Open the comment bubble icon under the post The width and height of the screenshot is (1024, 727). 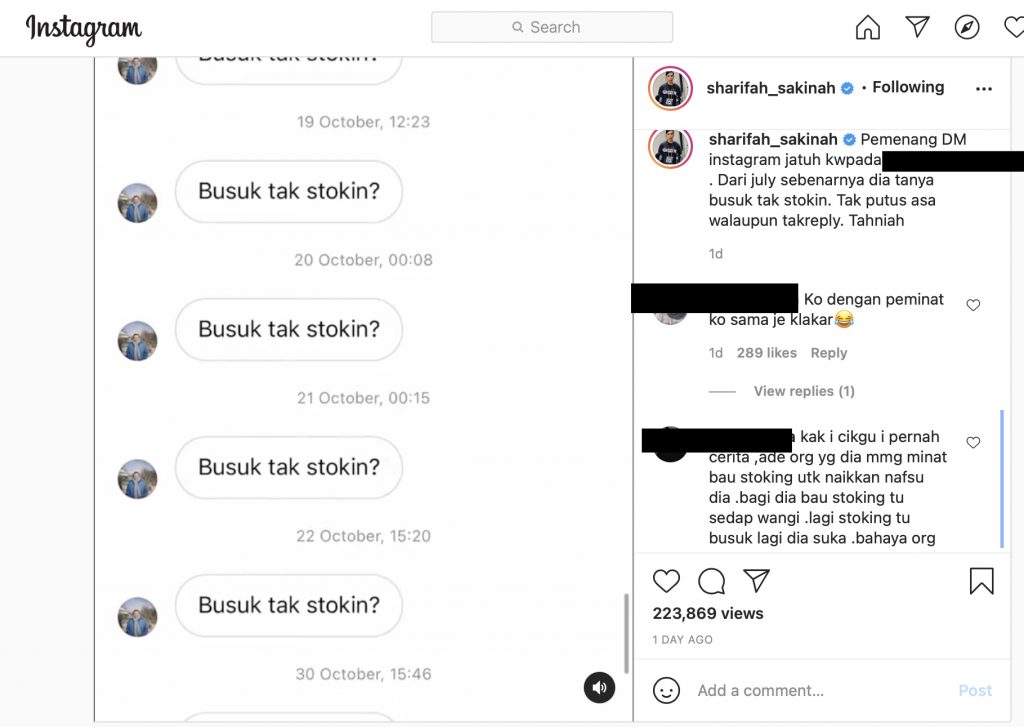point(711,581)
